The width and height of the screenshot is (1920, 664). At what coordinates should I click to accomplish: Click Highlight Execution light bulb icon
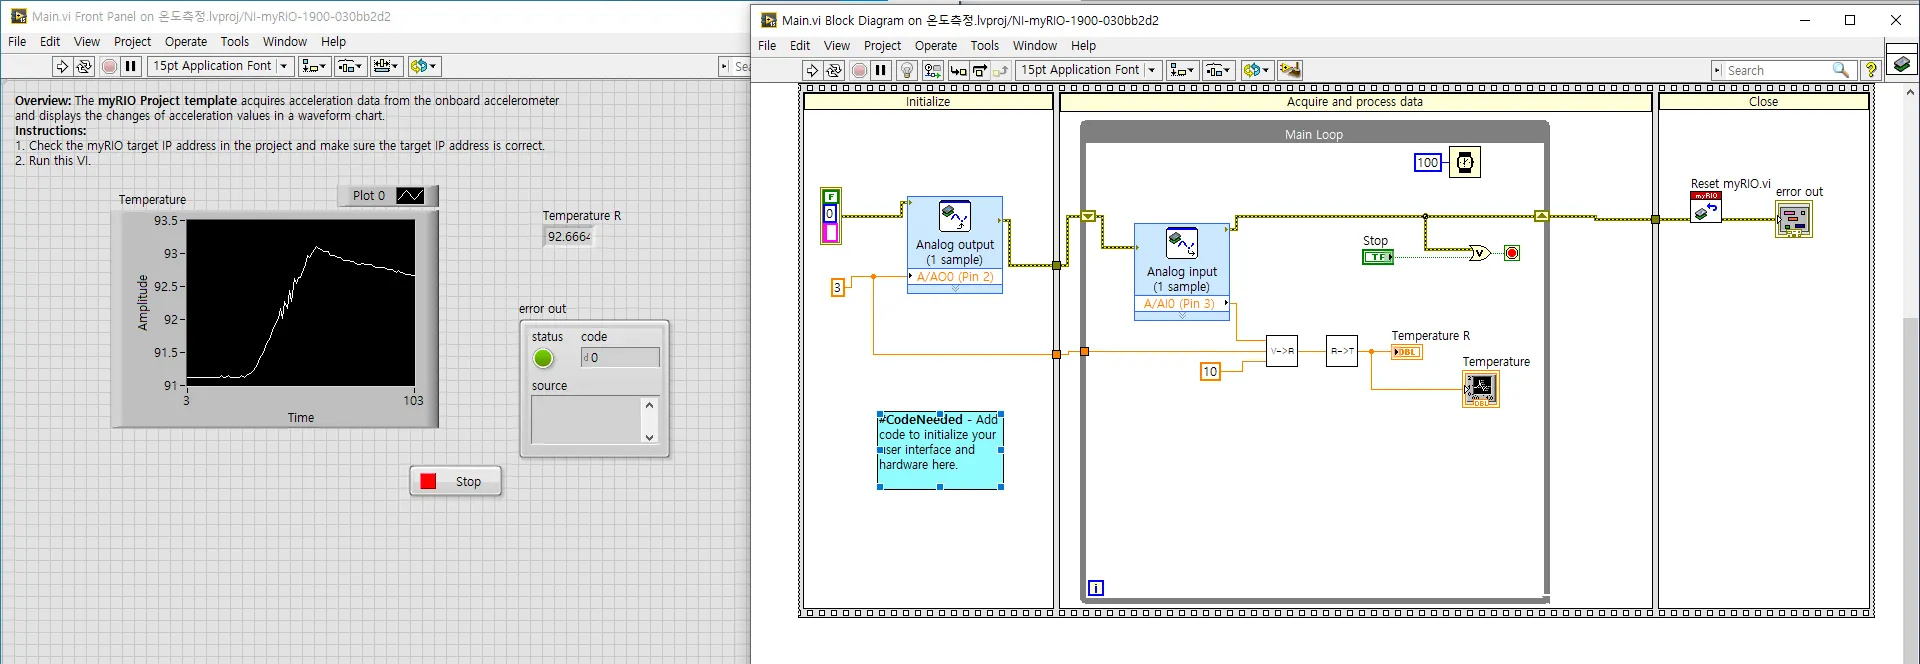click(906, 70)
